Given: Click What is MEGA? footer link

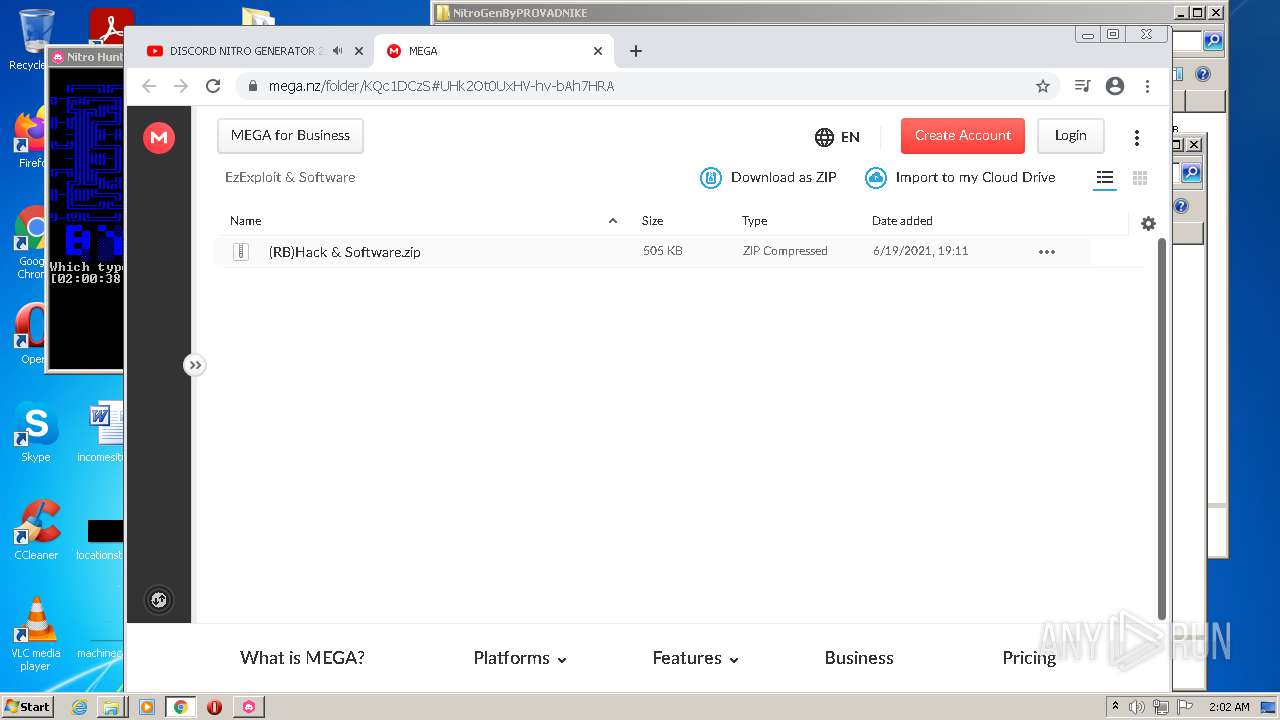Looking at the screenshot, I should [302, 658].
